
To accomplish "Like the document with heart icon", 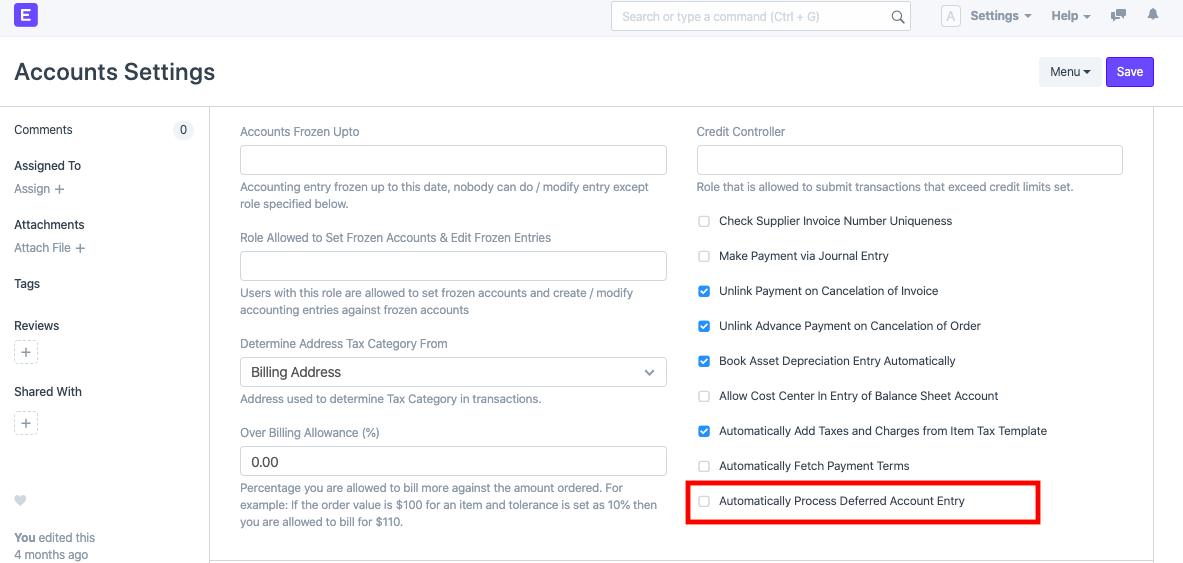I will [20, 501].
